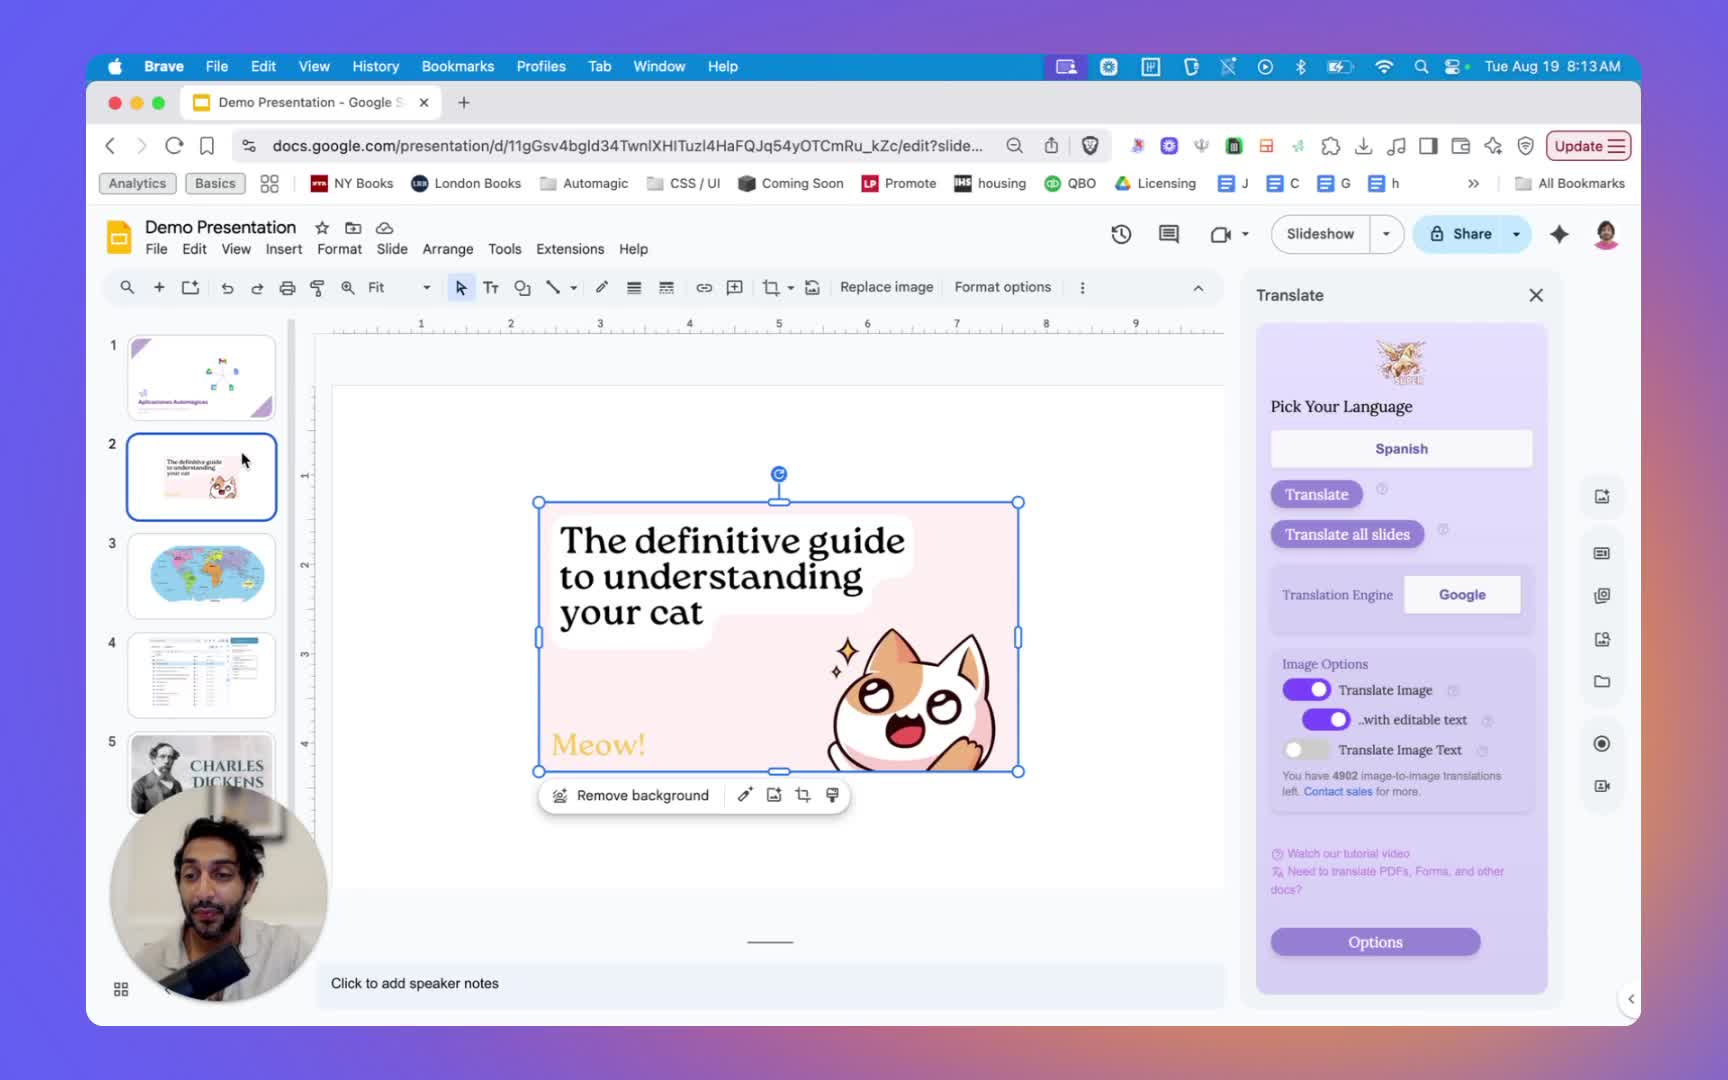Turn off the Translate Image toggle
1728x1080 pixels.
point(1306,690)
